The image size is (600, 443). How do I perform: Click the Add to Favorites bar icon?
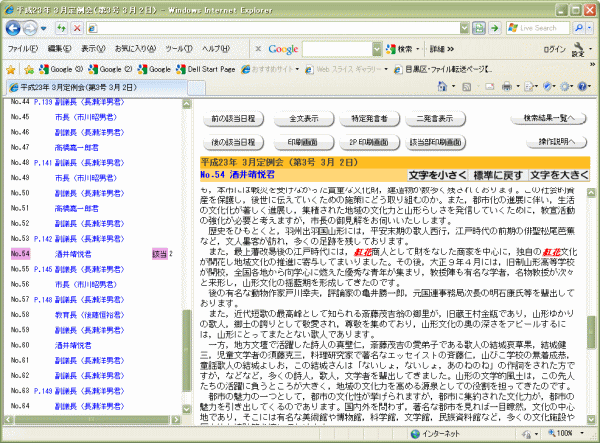(x=29, y=69)
